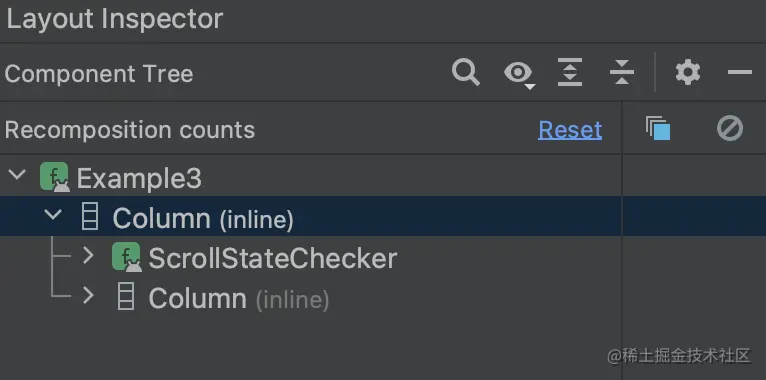Click the recomposition count column icon
The height and width of the screenshot is (380, 766).
[658, 128]
